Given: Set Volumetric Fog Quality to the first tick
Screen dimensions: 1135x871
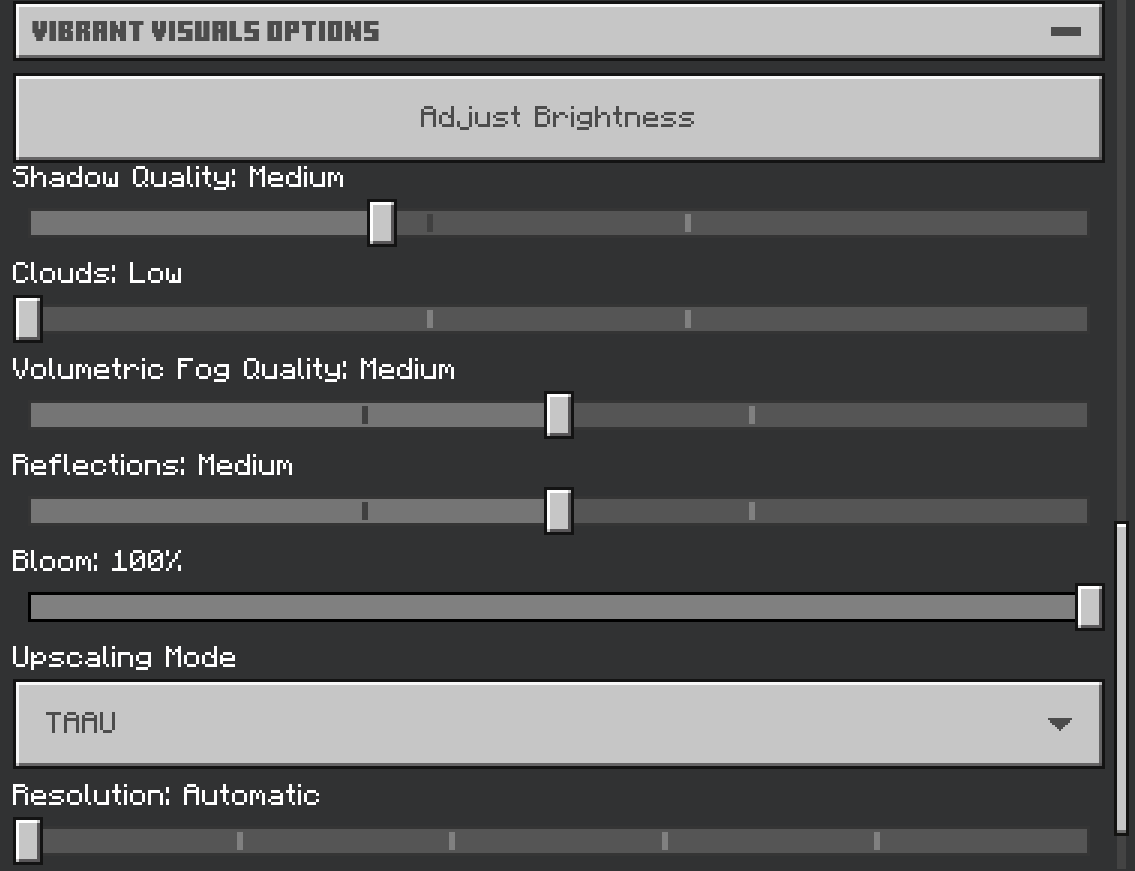Looking at the screenshot, I should tap(365, 415).
